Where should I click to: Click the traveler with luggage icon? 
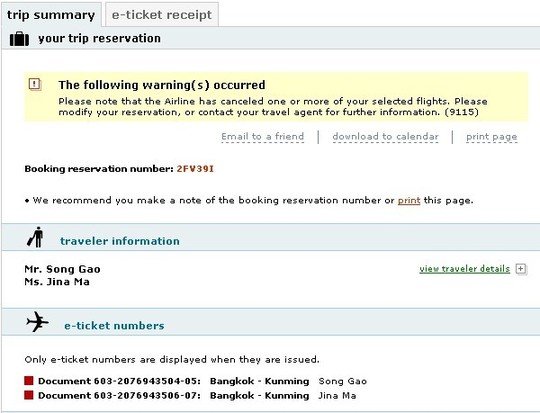pyautogui.click(x=35, y=237)
